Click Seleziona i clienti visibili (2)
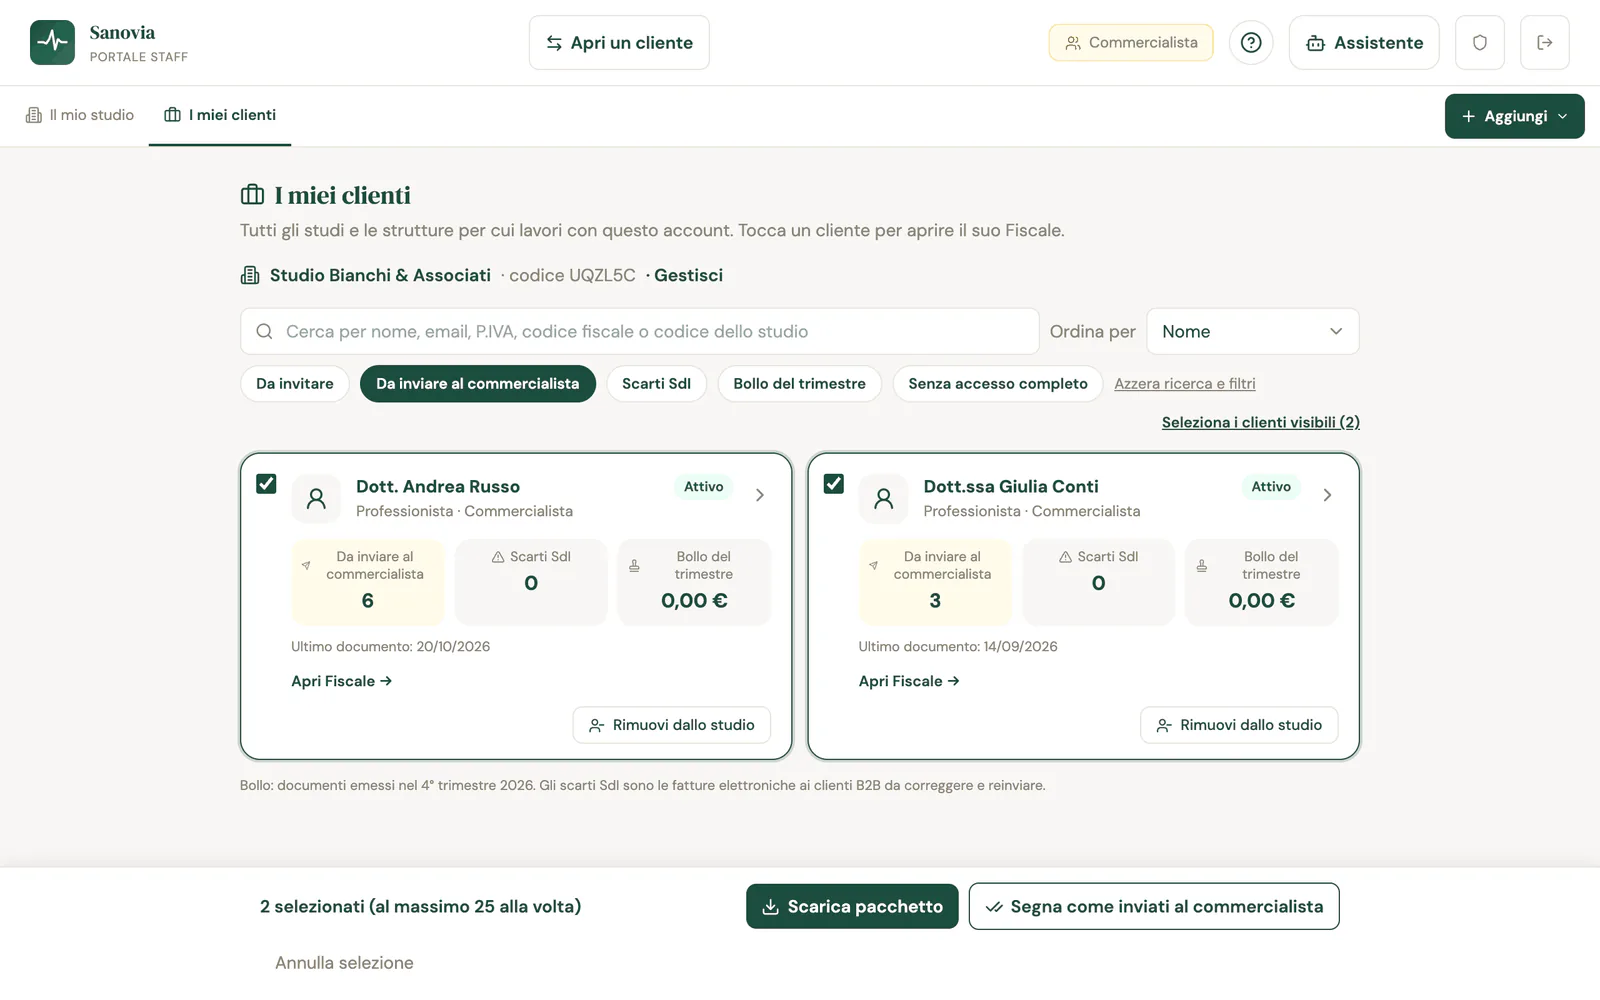Screen dimensions: 1600x1000 (x=1261, y=422)
